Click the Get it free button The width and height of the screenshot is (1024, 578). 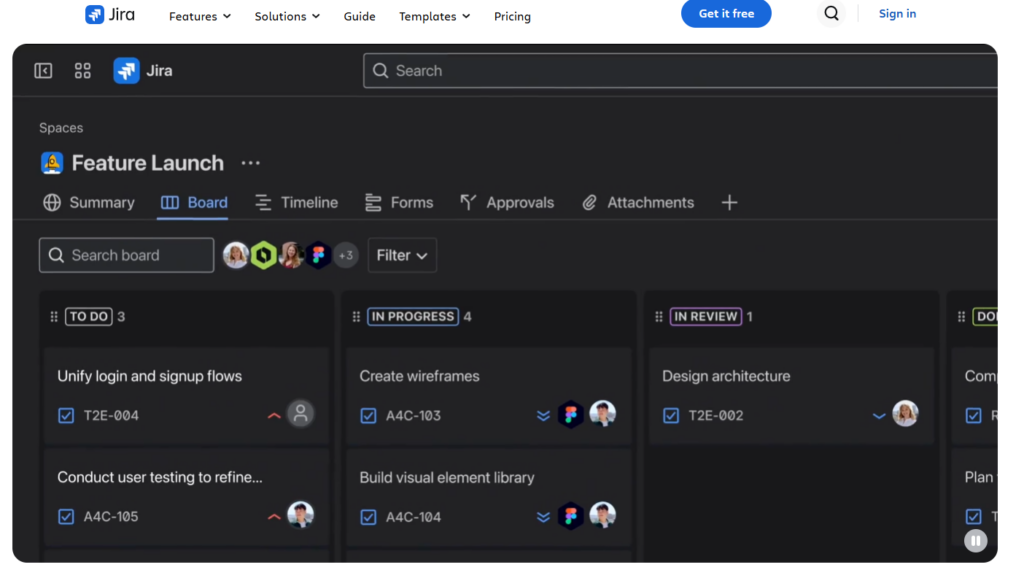pyautogui.click(x=726, y=13)
